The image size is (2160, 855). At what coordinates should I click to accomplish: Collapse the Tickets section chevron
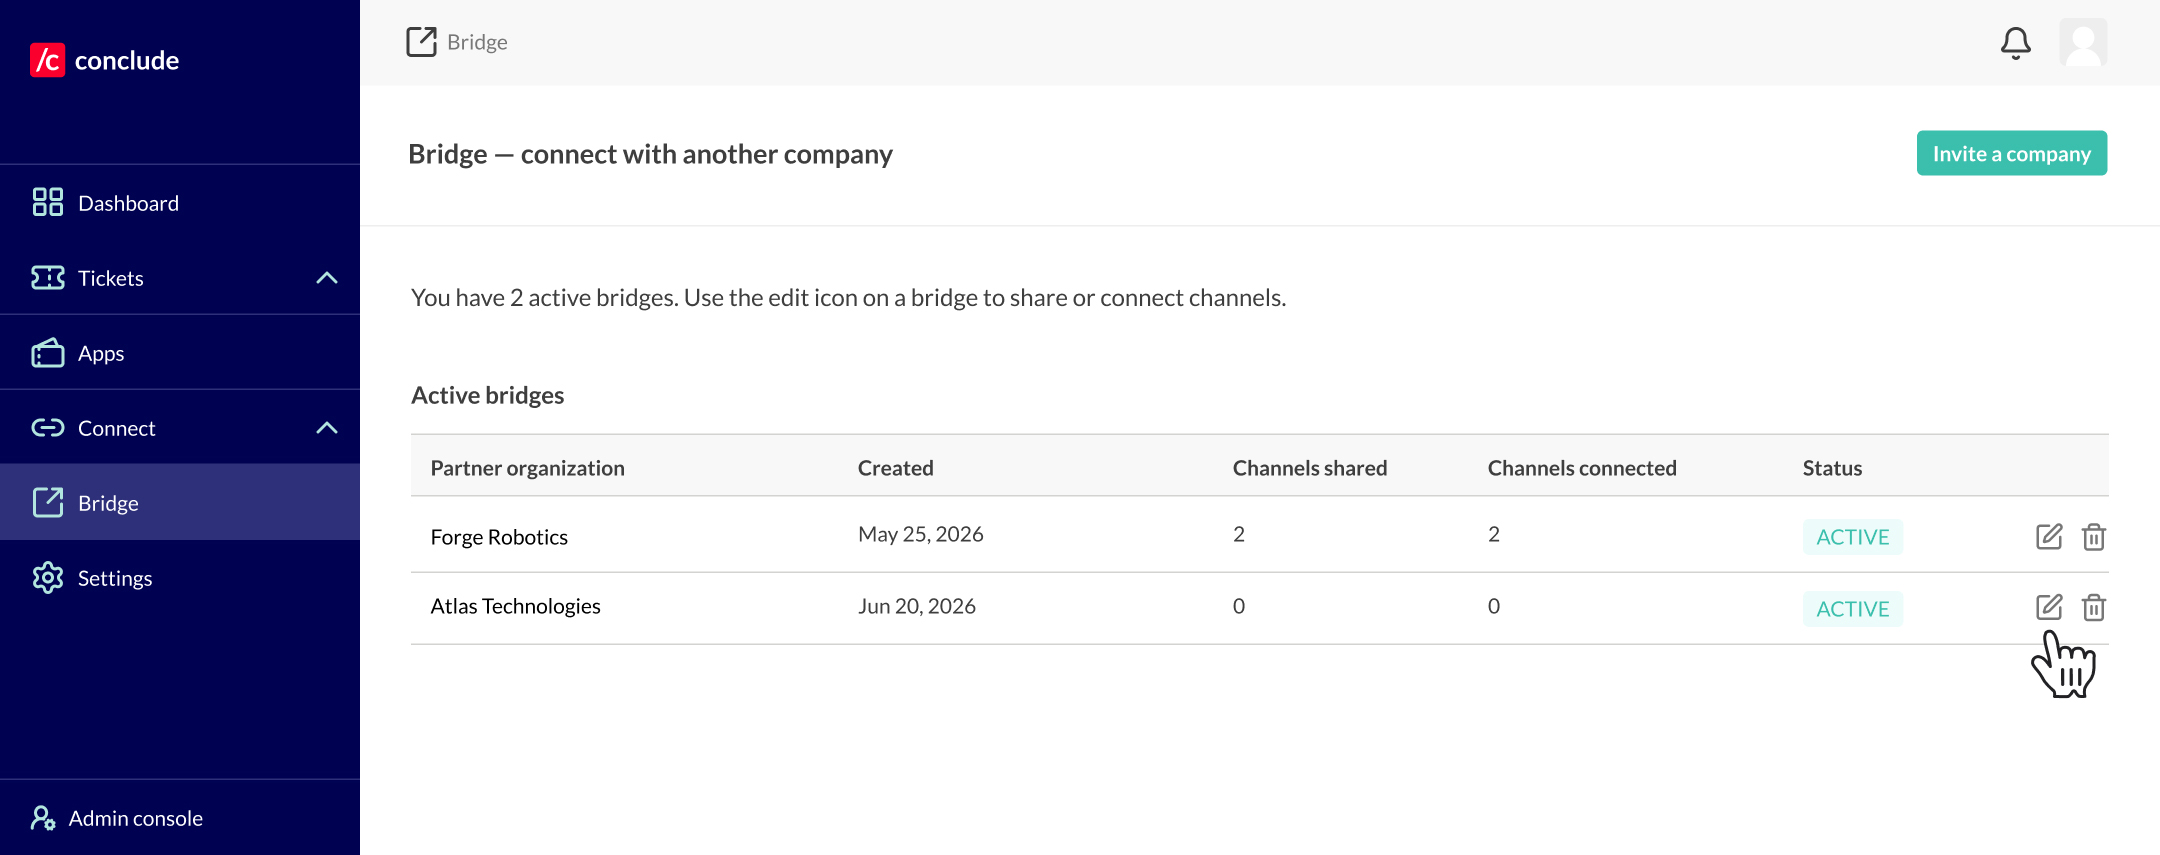[327, 278]
